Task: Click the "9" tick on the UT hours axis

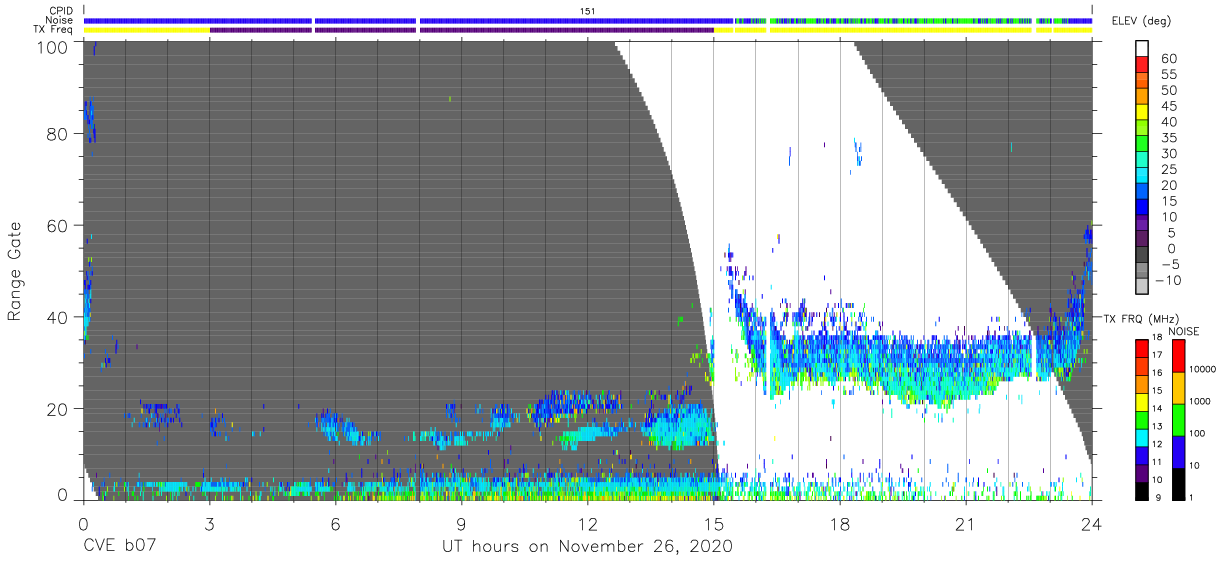Action: tap(461, 524)
